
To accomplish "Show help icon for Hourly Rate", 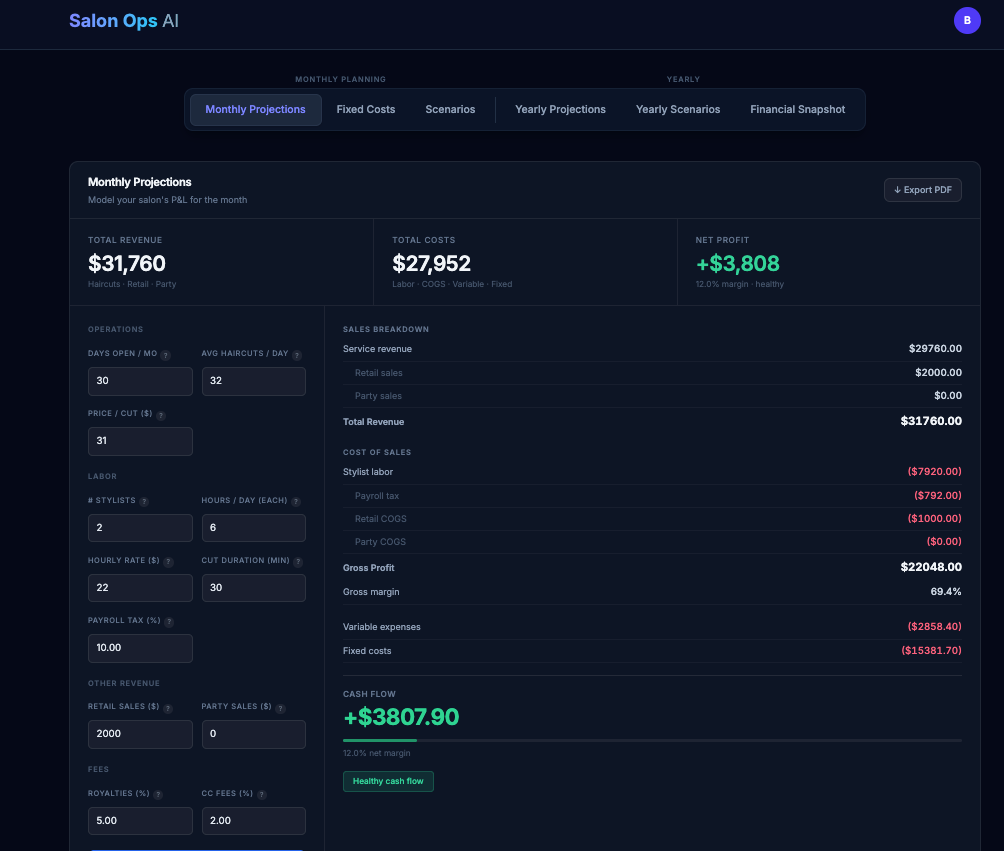I will point(168,562).
